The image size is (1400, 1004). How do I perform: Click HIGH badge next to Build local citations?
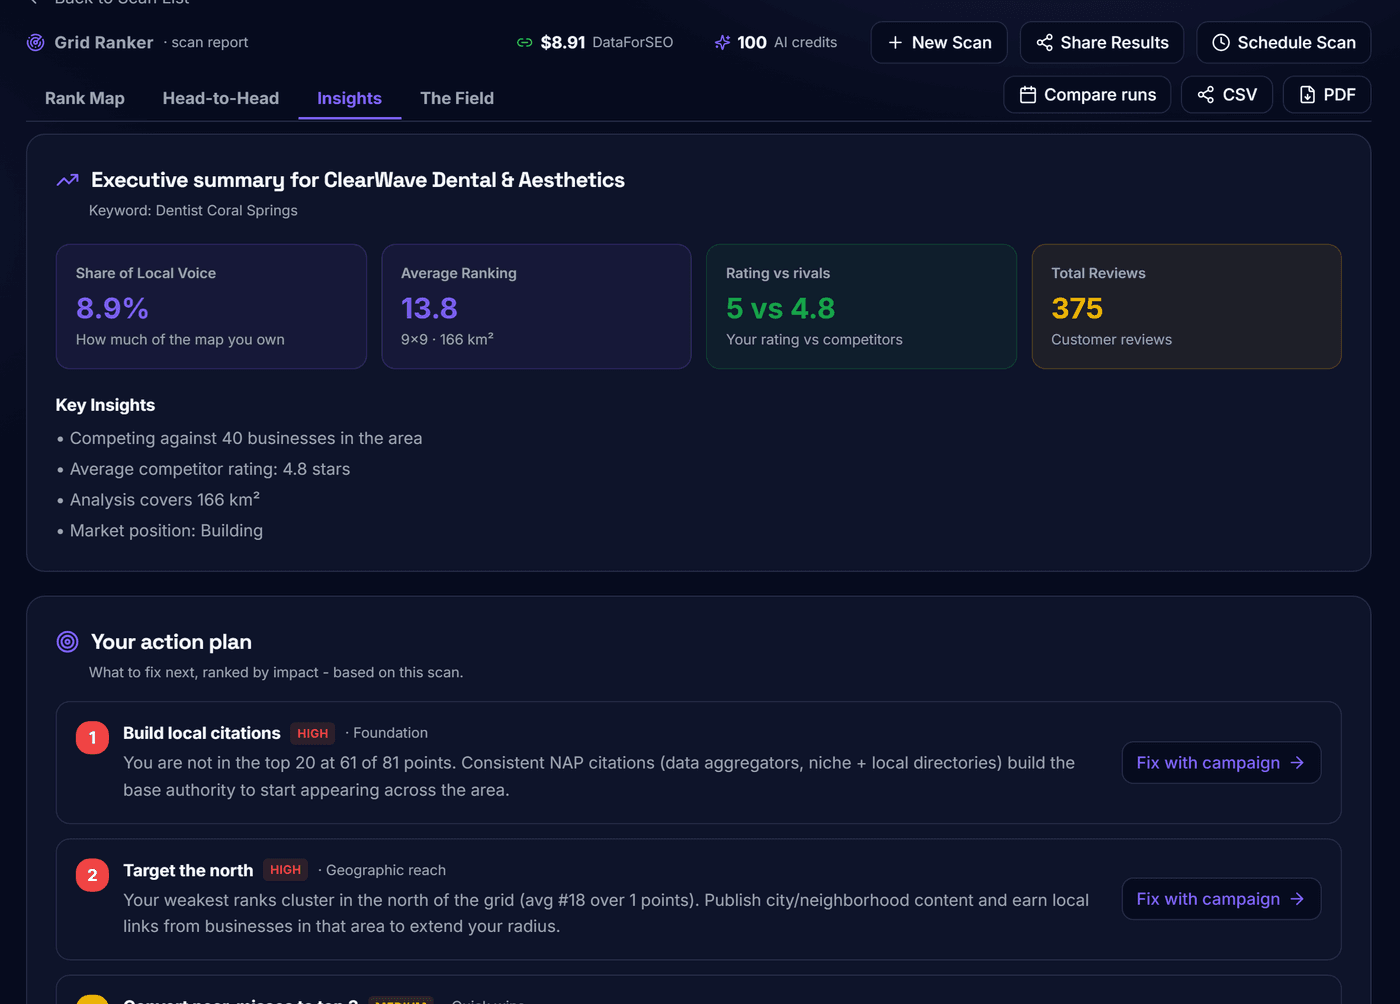tap(312, 733)
